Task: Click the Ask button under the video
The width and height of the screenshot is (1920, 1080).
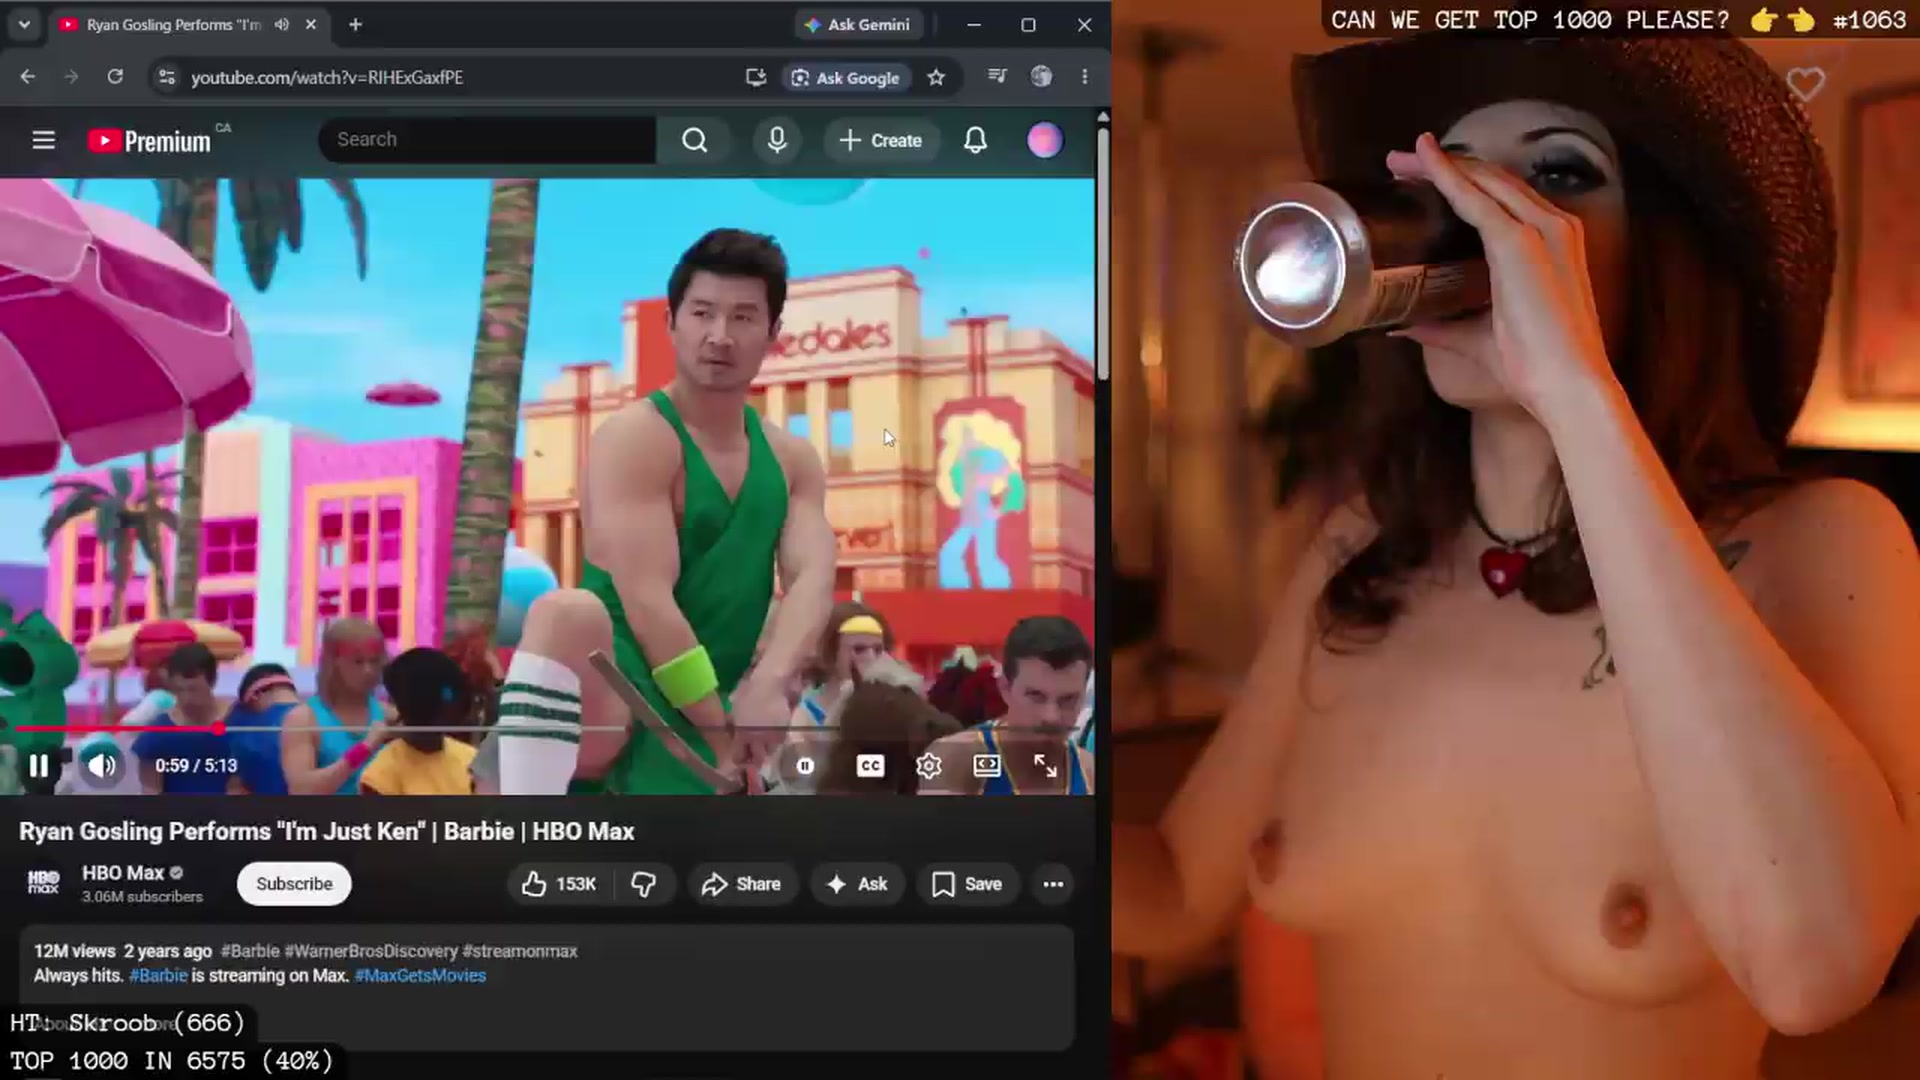Action: pos(857,884)
